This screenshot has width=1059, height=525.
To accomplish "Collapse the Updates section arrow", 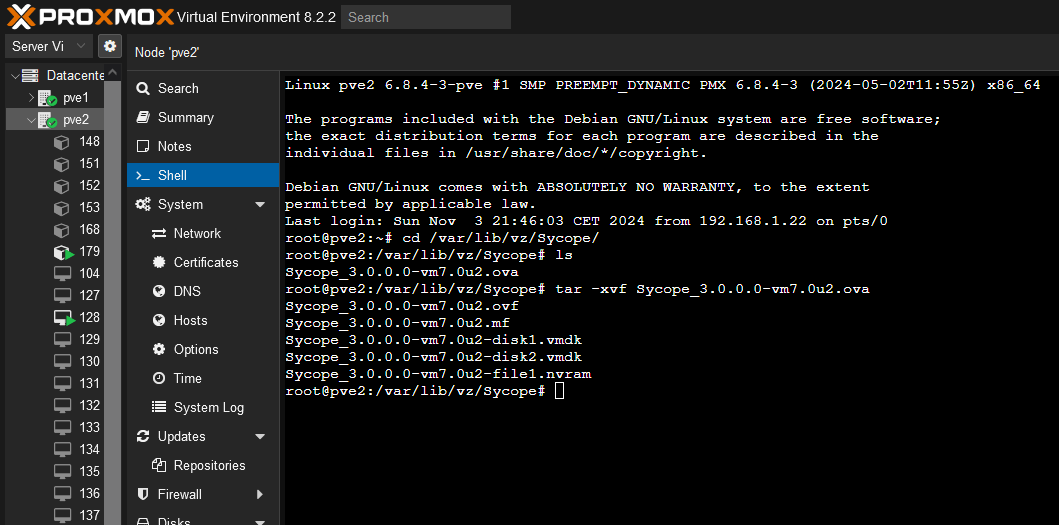I will pyautogui.click(x=260, y=437).
